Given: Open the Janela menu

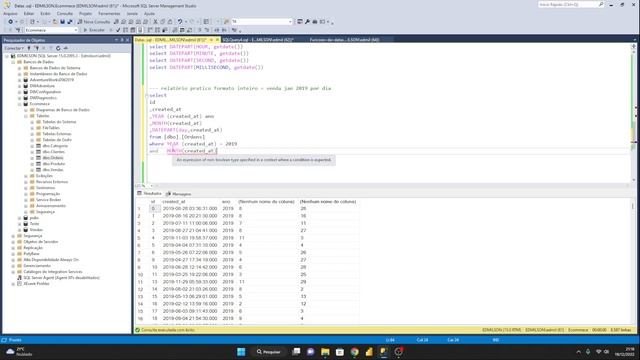Looking at the screenshot, I should 132,13.
